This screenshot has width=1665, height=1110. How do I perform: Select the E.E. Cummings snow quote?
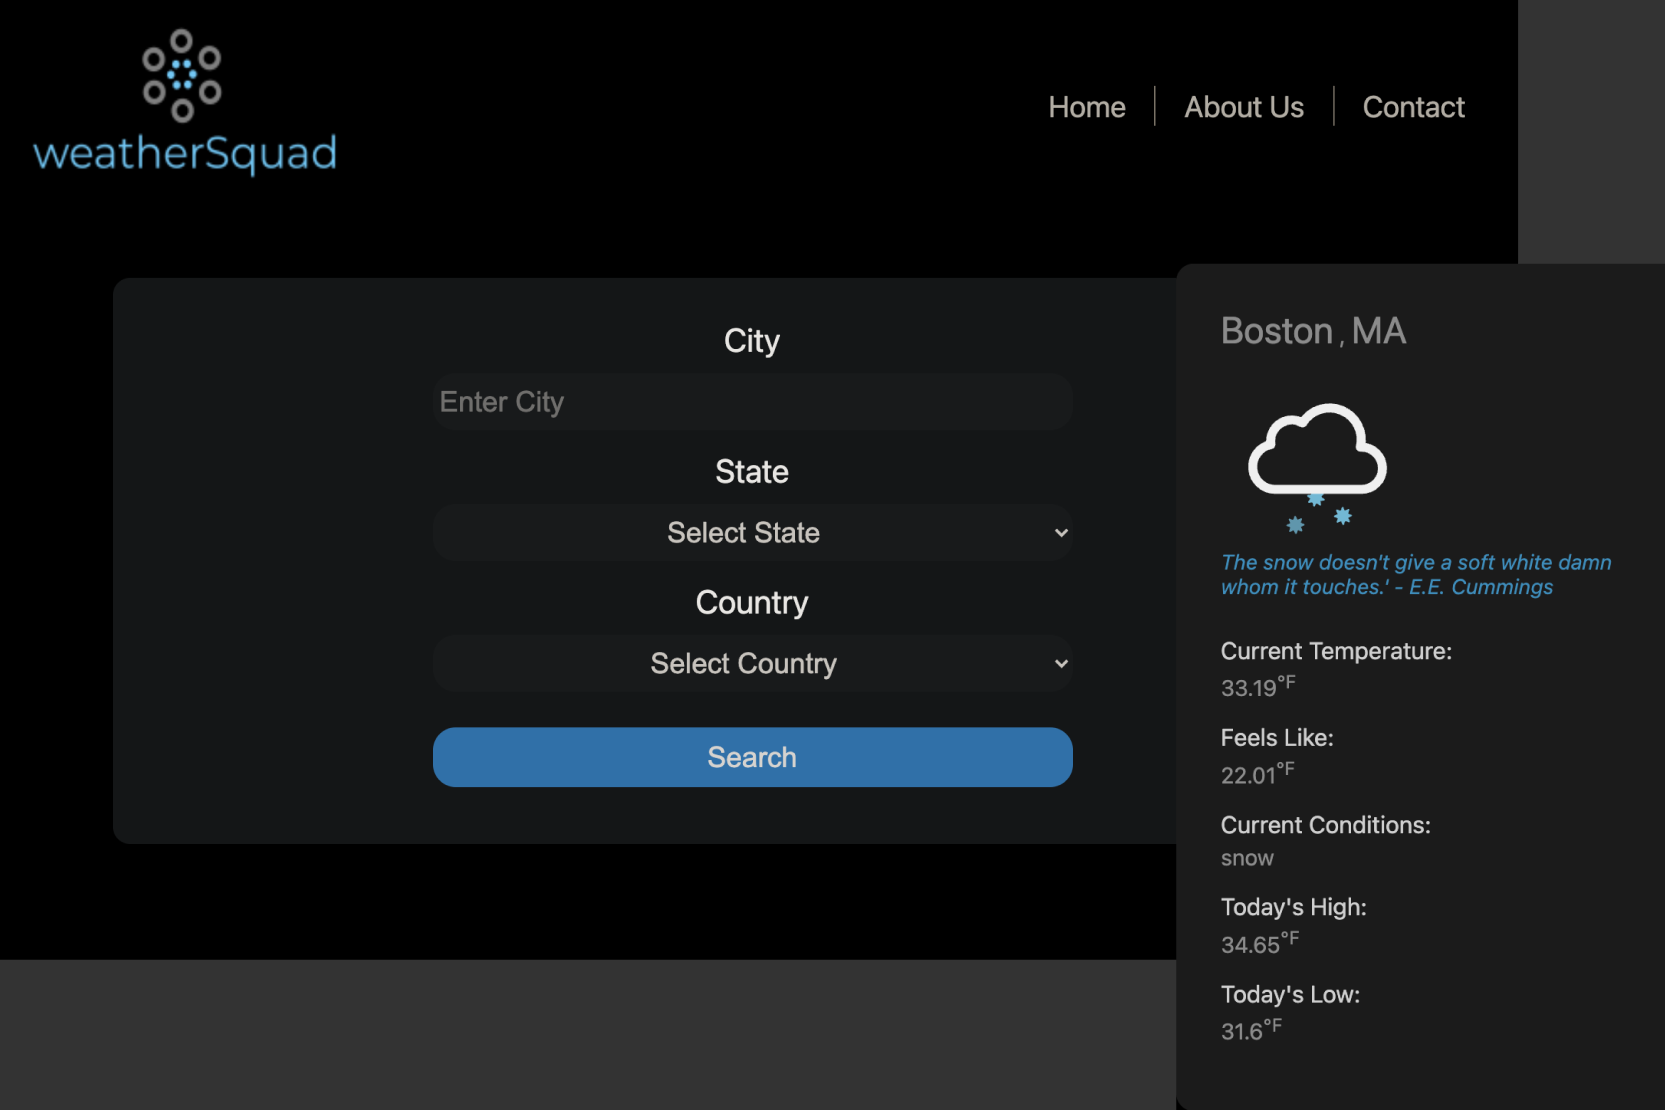click(1414, 575)
